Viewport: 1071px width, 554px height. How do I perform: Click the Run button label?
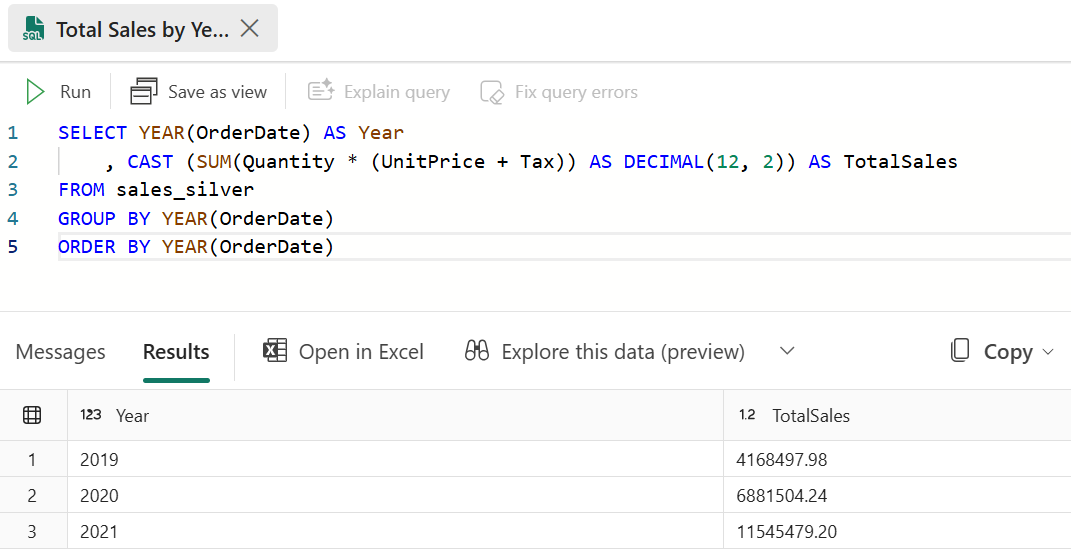(75, 92)
